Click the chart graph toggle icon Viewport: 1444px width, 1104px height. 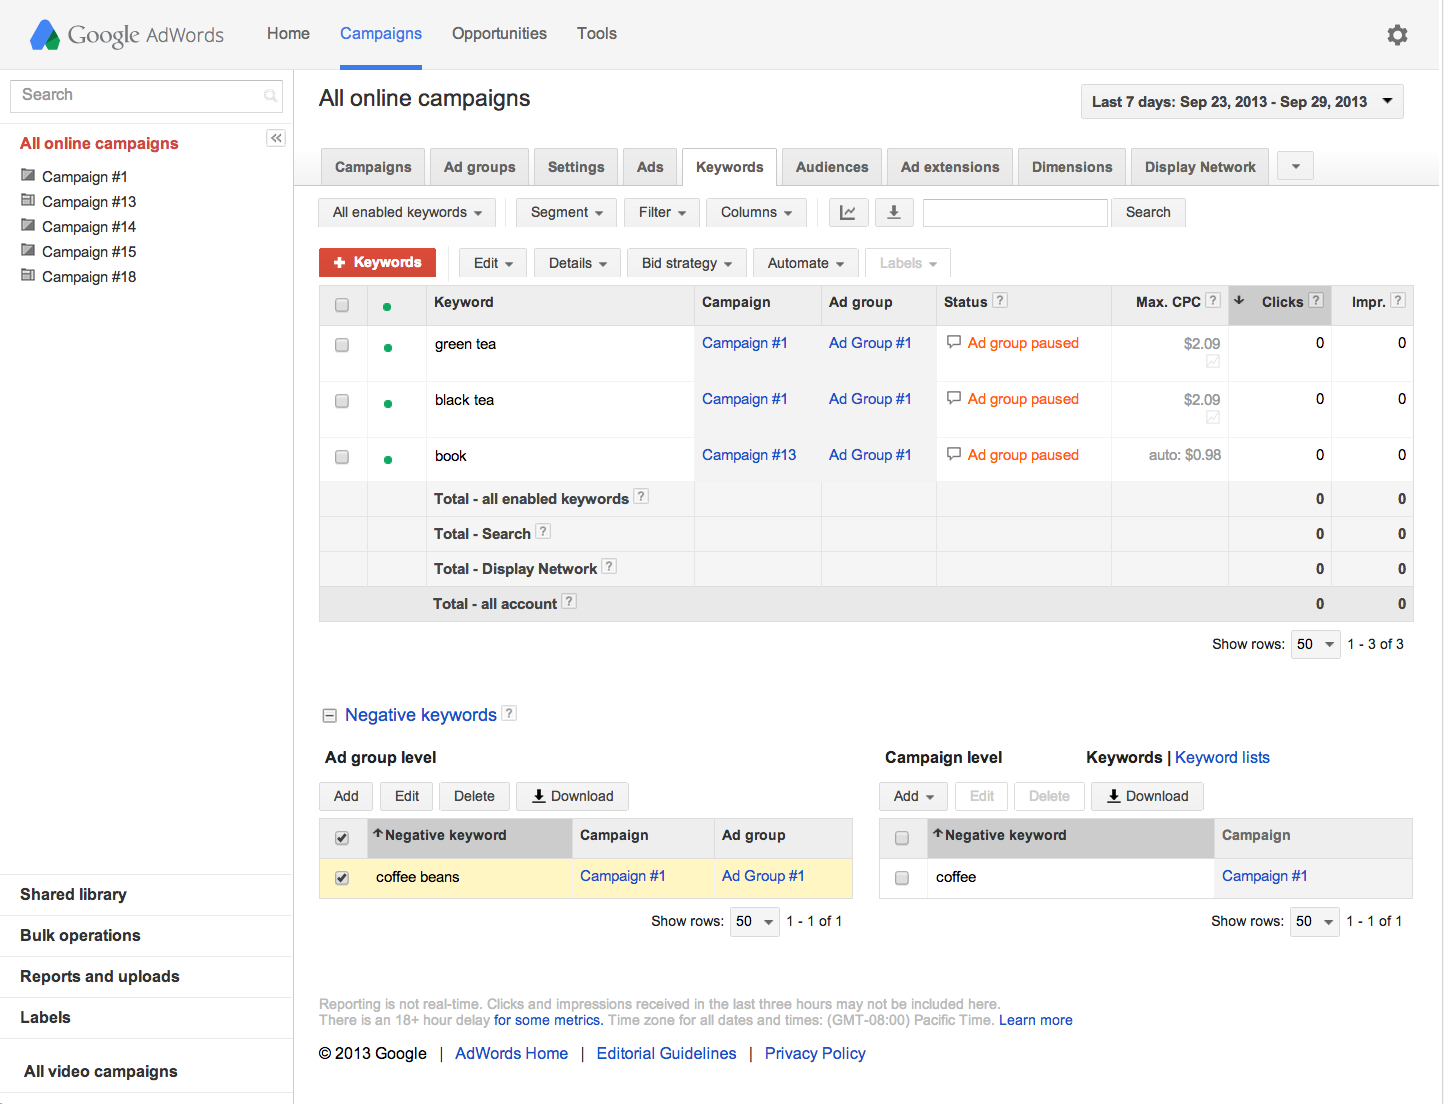848,212
